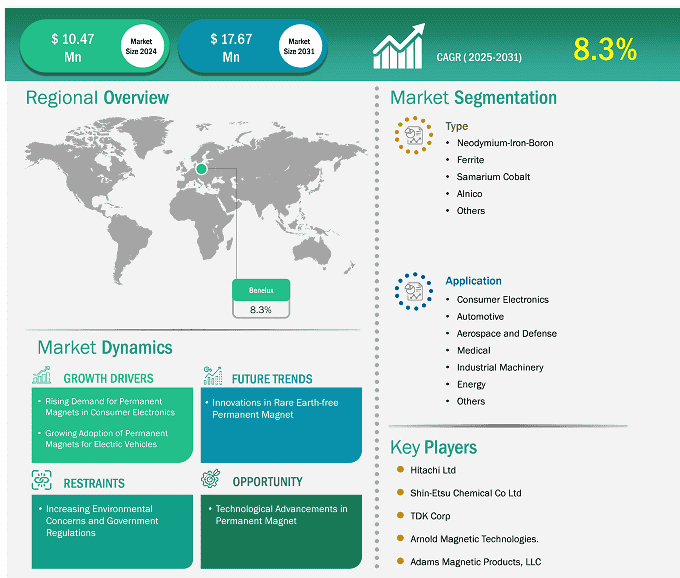Click the GROWTH DRIVERS title

108,379
